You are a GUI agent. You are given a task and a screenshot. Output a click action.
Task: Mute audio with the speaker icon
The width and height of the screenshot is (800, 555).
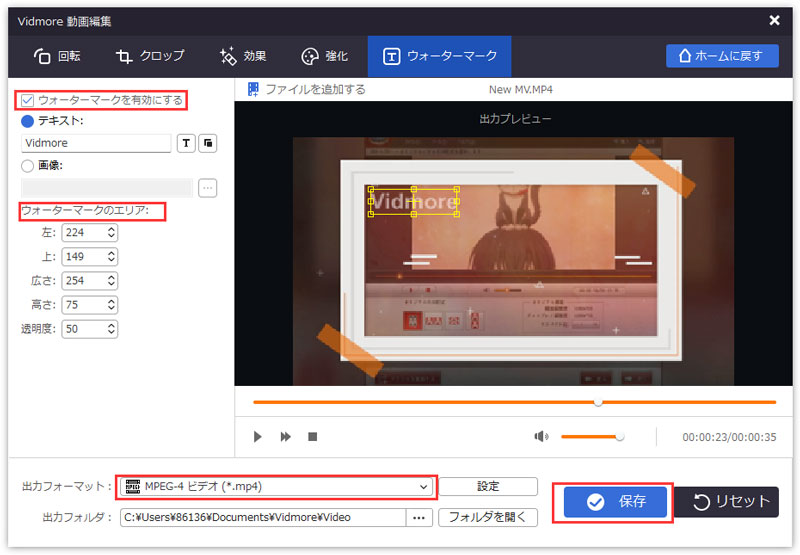click(541, 437)
